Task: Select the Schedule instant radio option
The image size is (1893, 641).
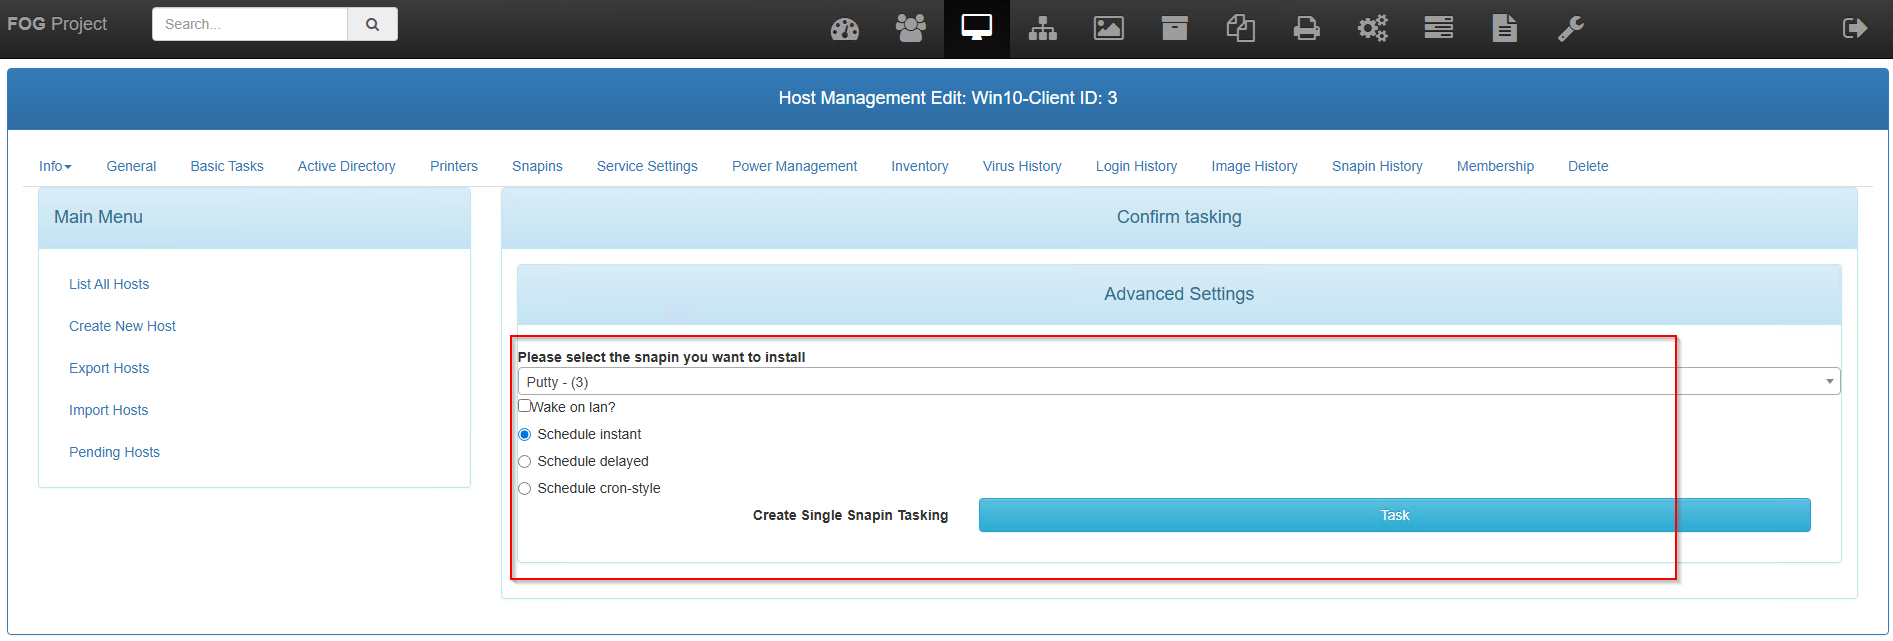Action: tap(524, 435)
